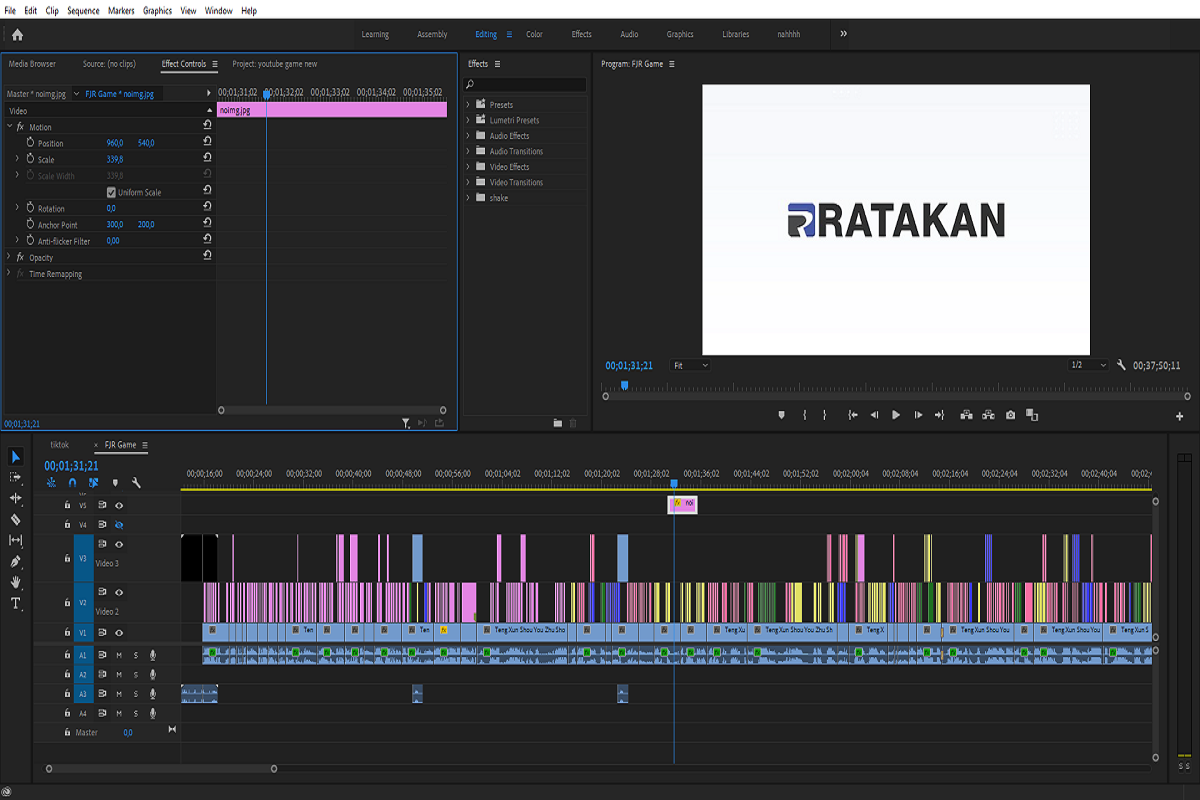Play the sequence in Program Monitor
Viewport: 1200px width, 800px height.
(896, 415)
